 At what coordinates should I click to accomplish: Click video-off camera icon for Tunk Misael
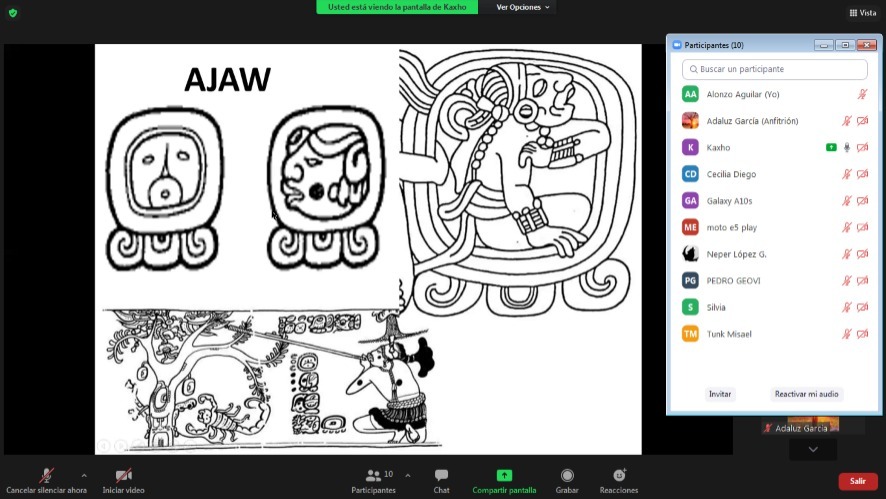[x=862, y=334]
